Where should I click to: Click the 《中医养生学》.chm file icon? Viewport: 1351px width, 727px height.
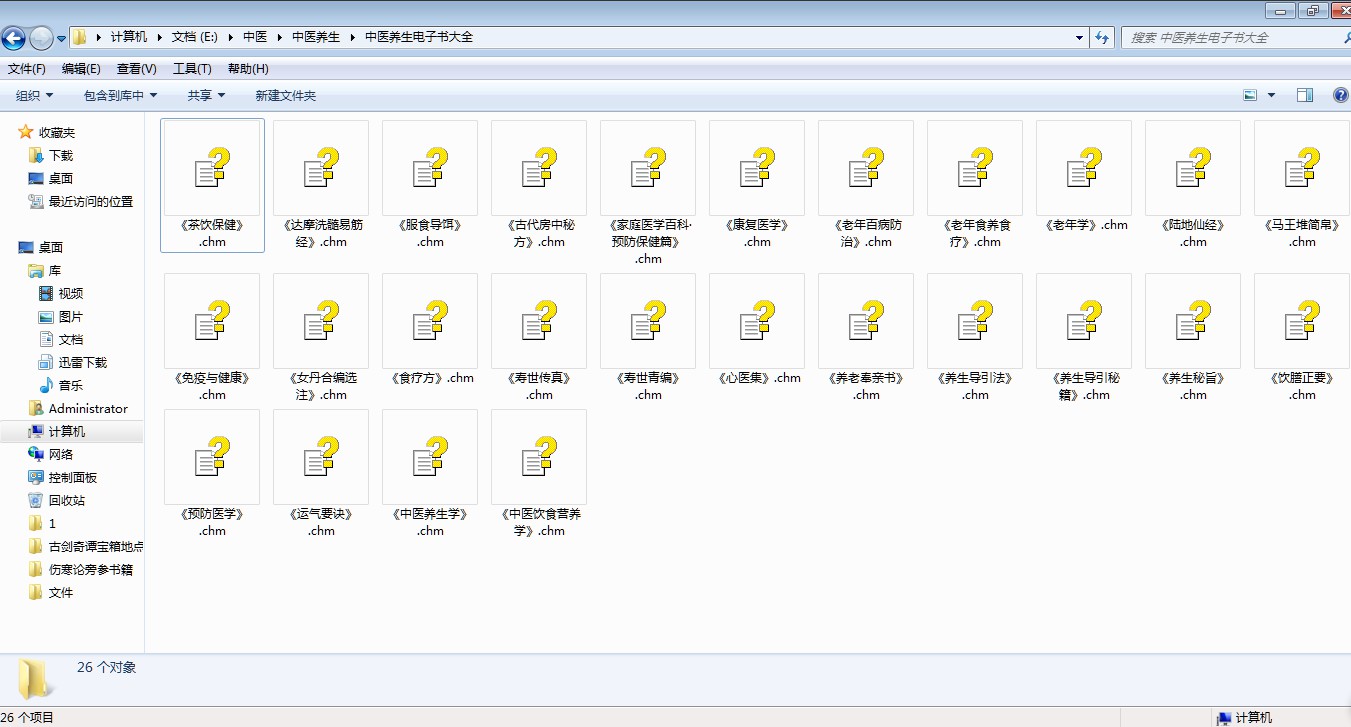click(430, 457)
